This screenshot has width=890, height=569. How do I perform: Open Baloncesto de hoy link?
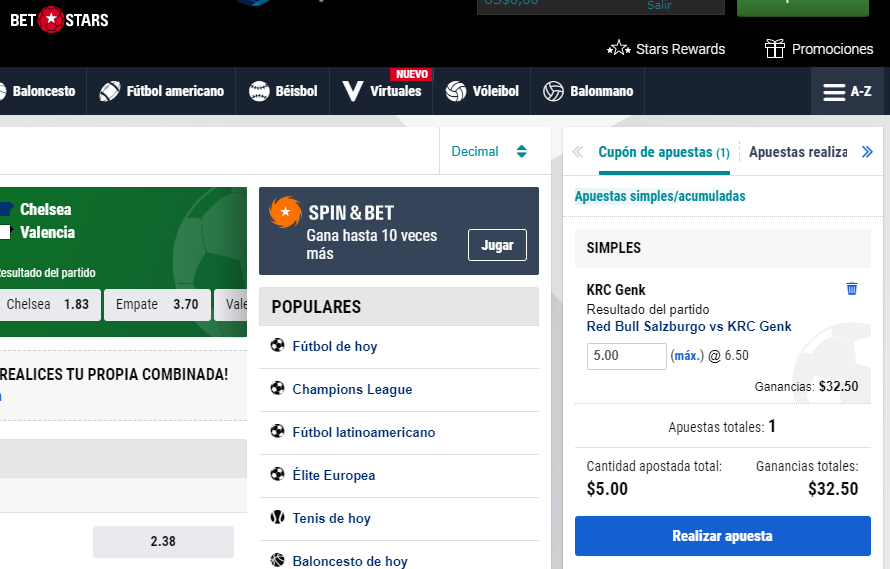pyautogui.click(x=350, y=561)
